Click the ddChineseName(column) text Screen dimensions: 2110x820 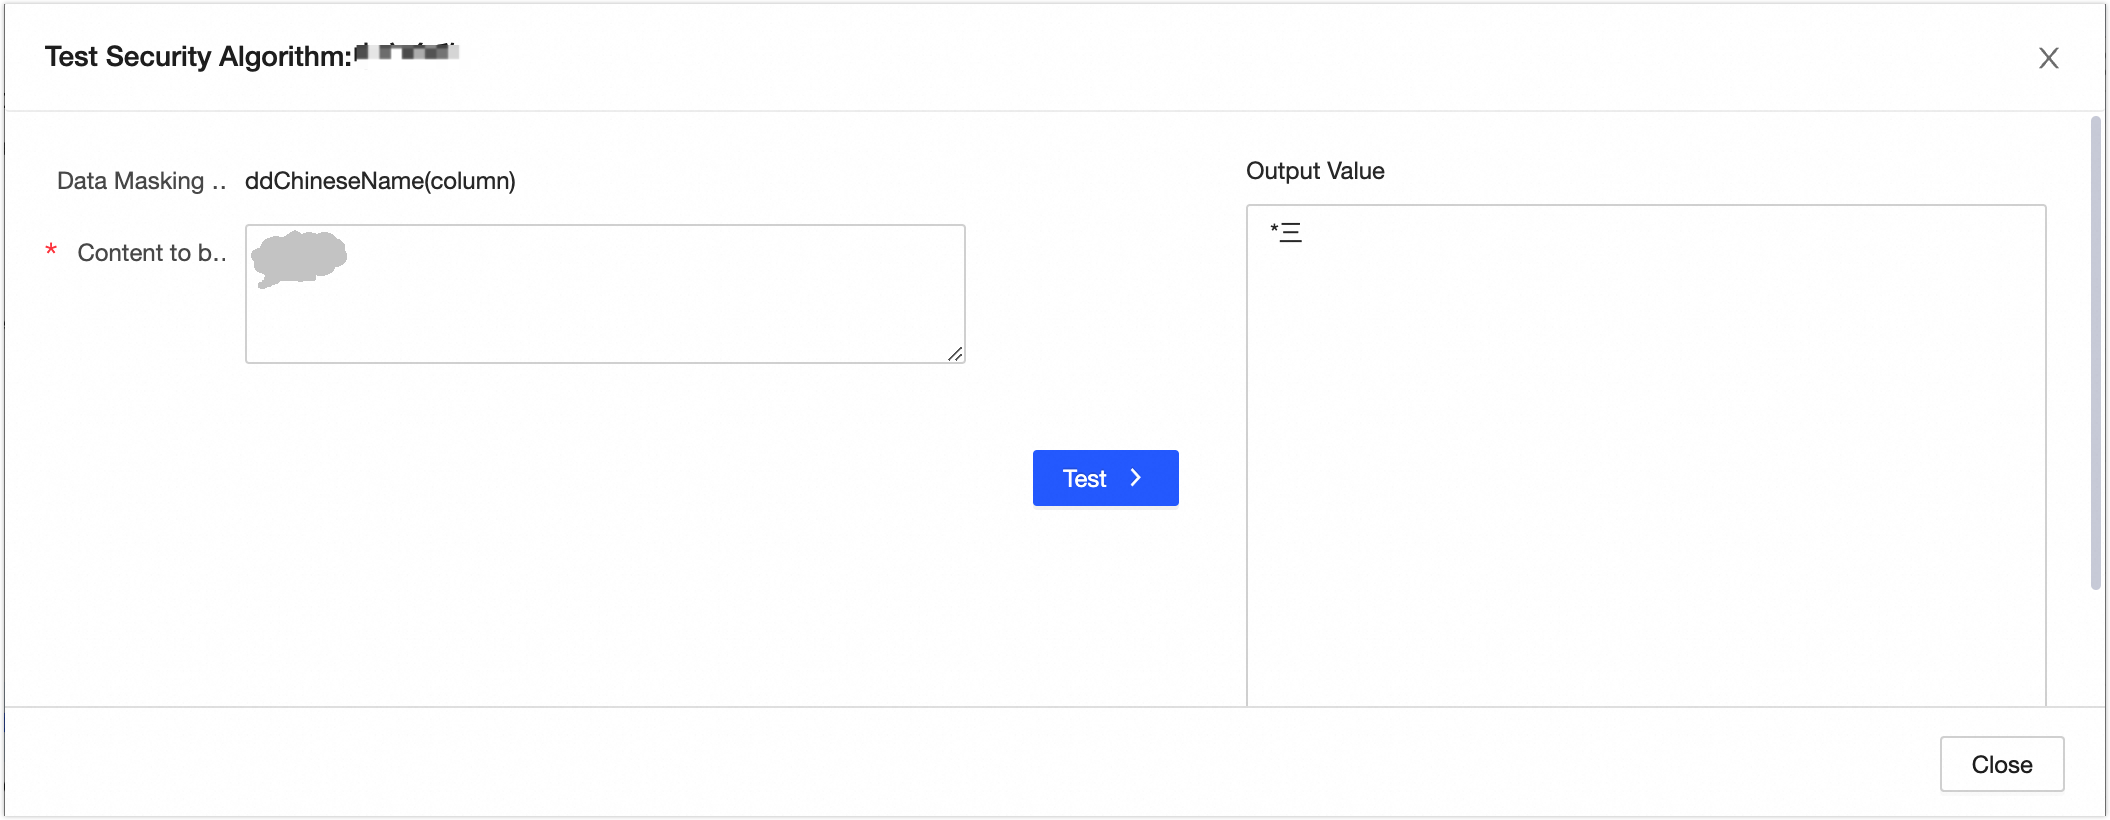(x=380, y=181)
